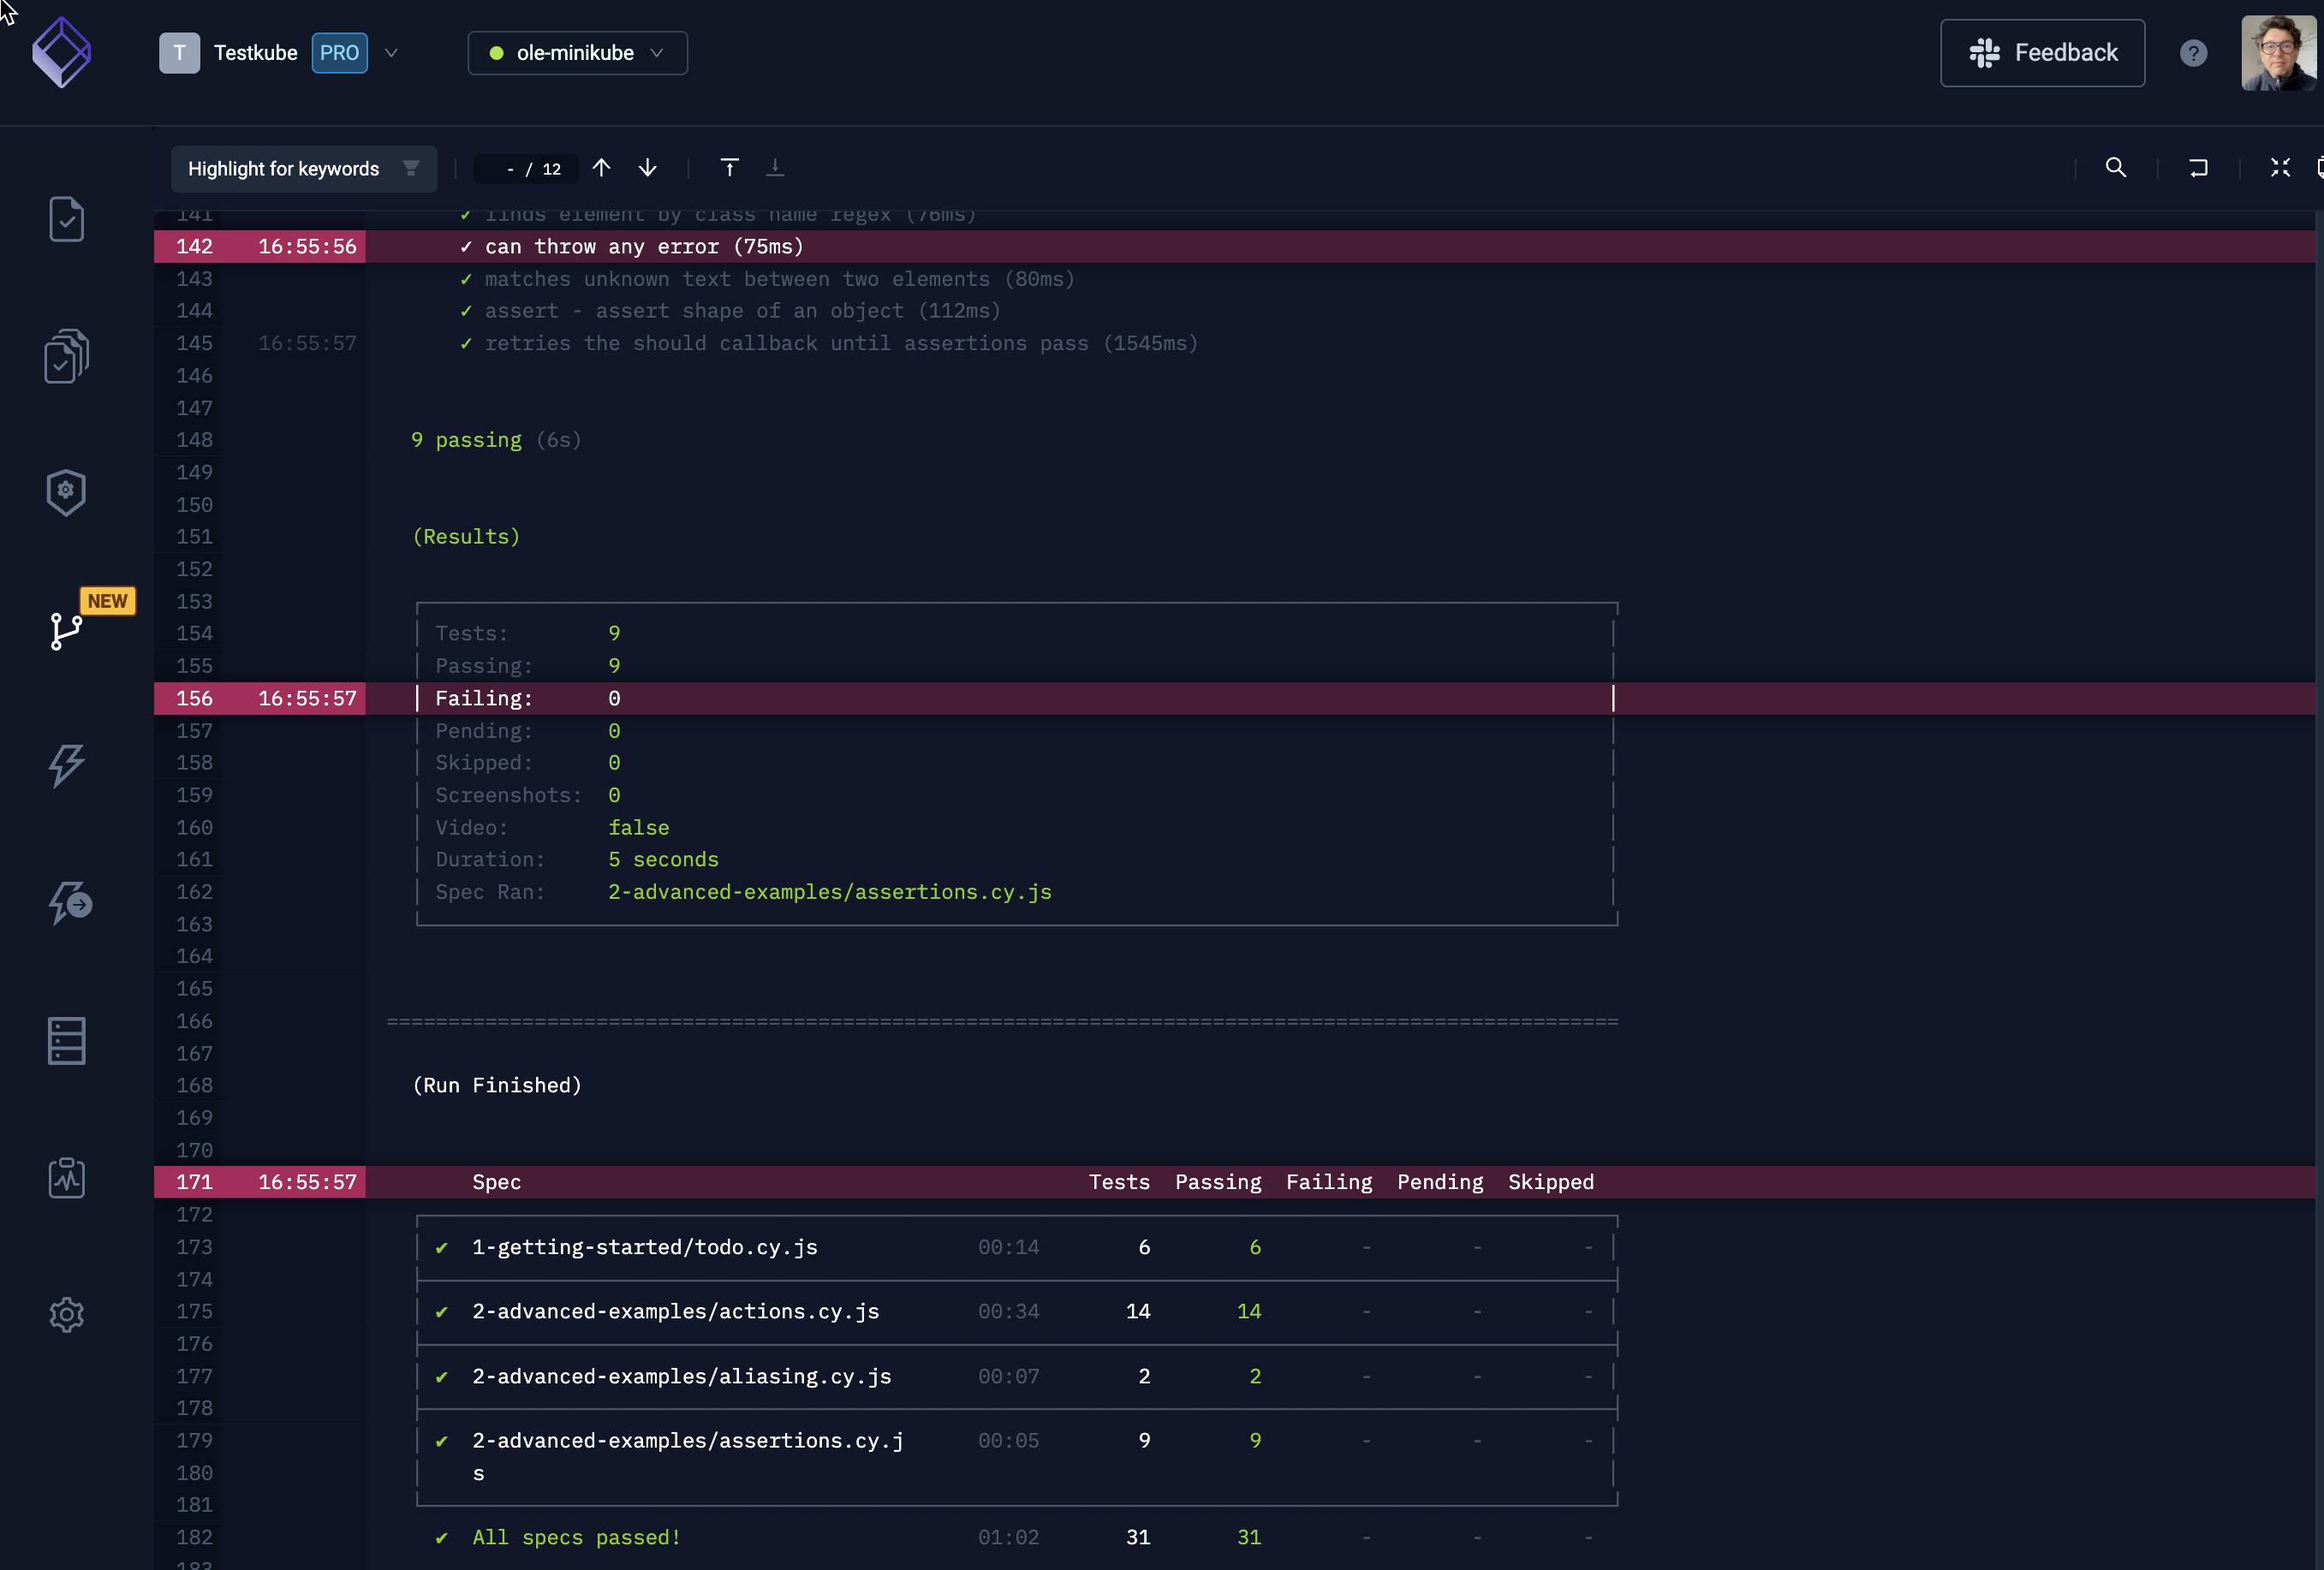
Task: Open the Status clipboard-pulse sidebar icon
Action: tap(66, 1178)
